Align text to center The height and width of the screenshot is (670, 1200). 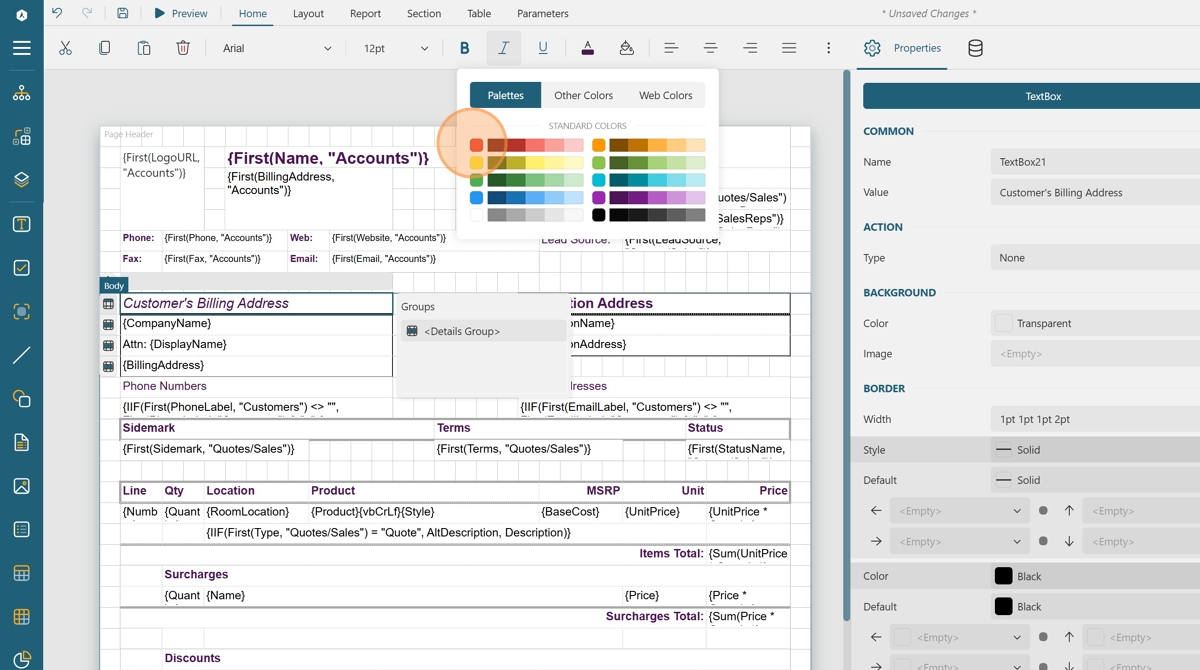point(710,48)
